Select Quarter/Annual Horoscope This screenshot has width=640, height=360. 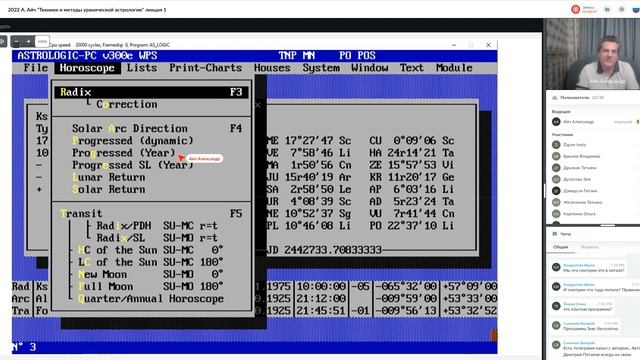click(151, 299)
